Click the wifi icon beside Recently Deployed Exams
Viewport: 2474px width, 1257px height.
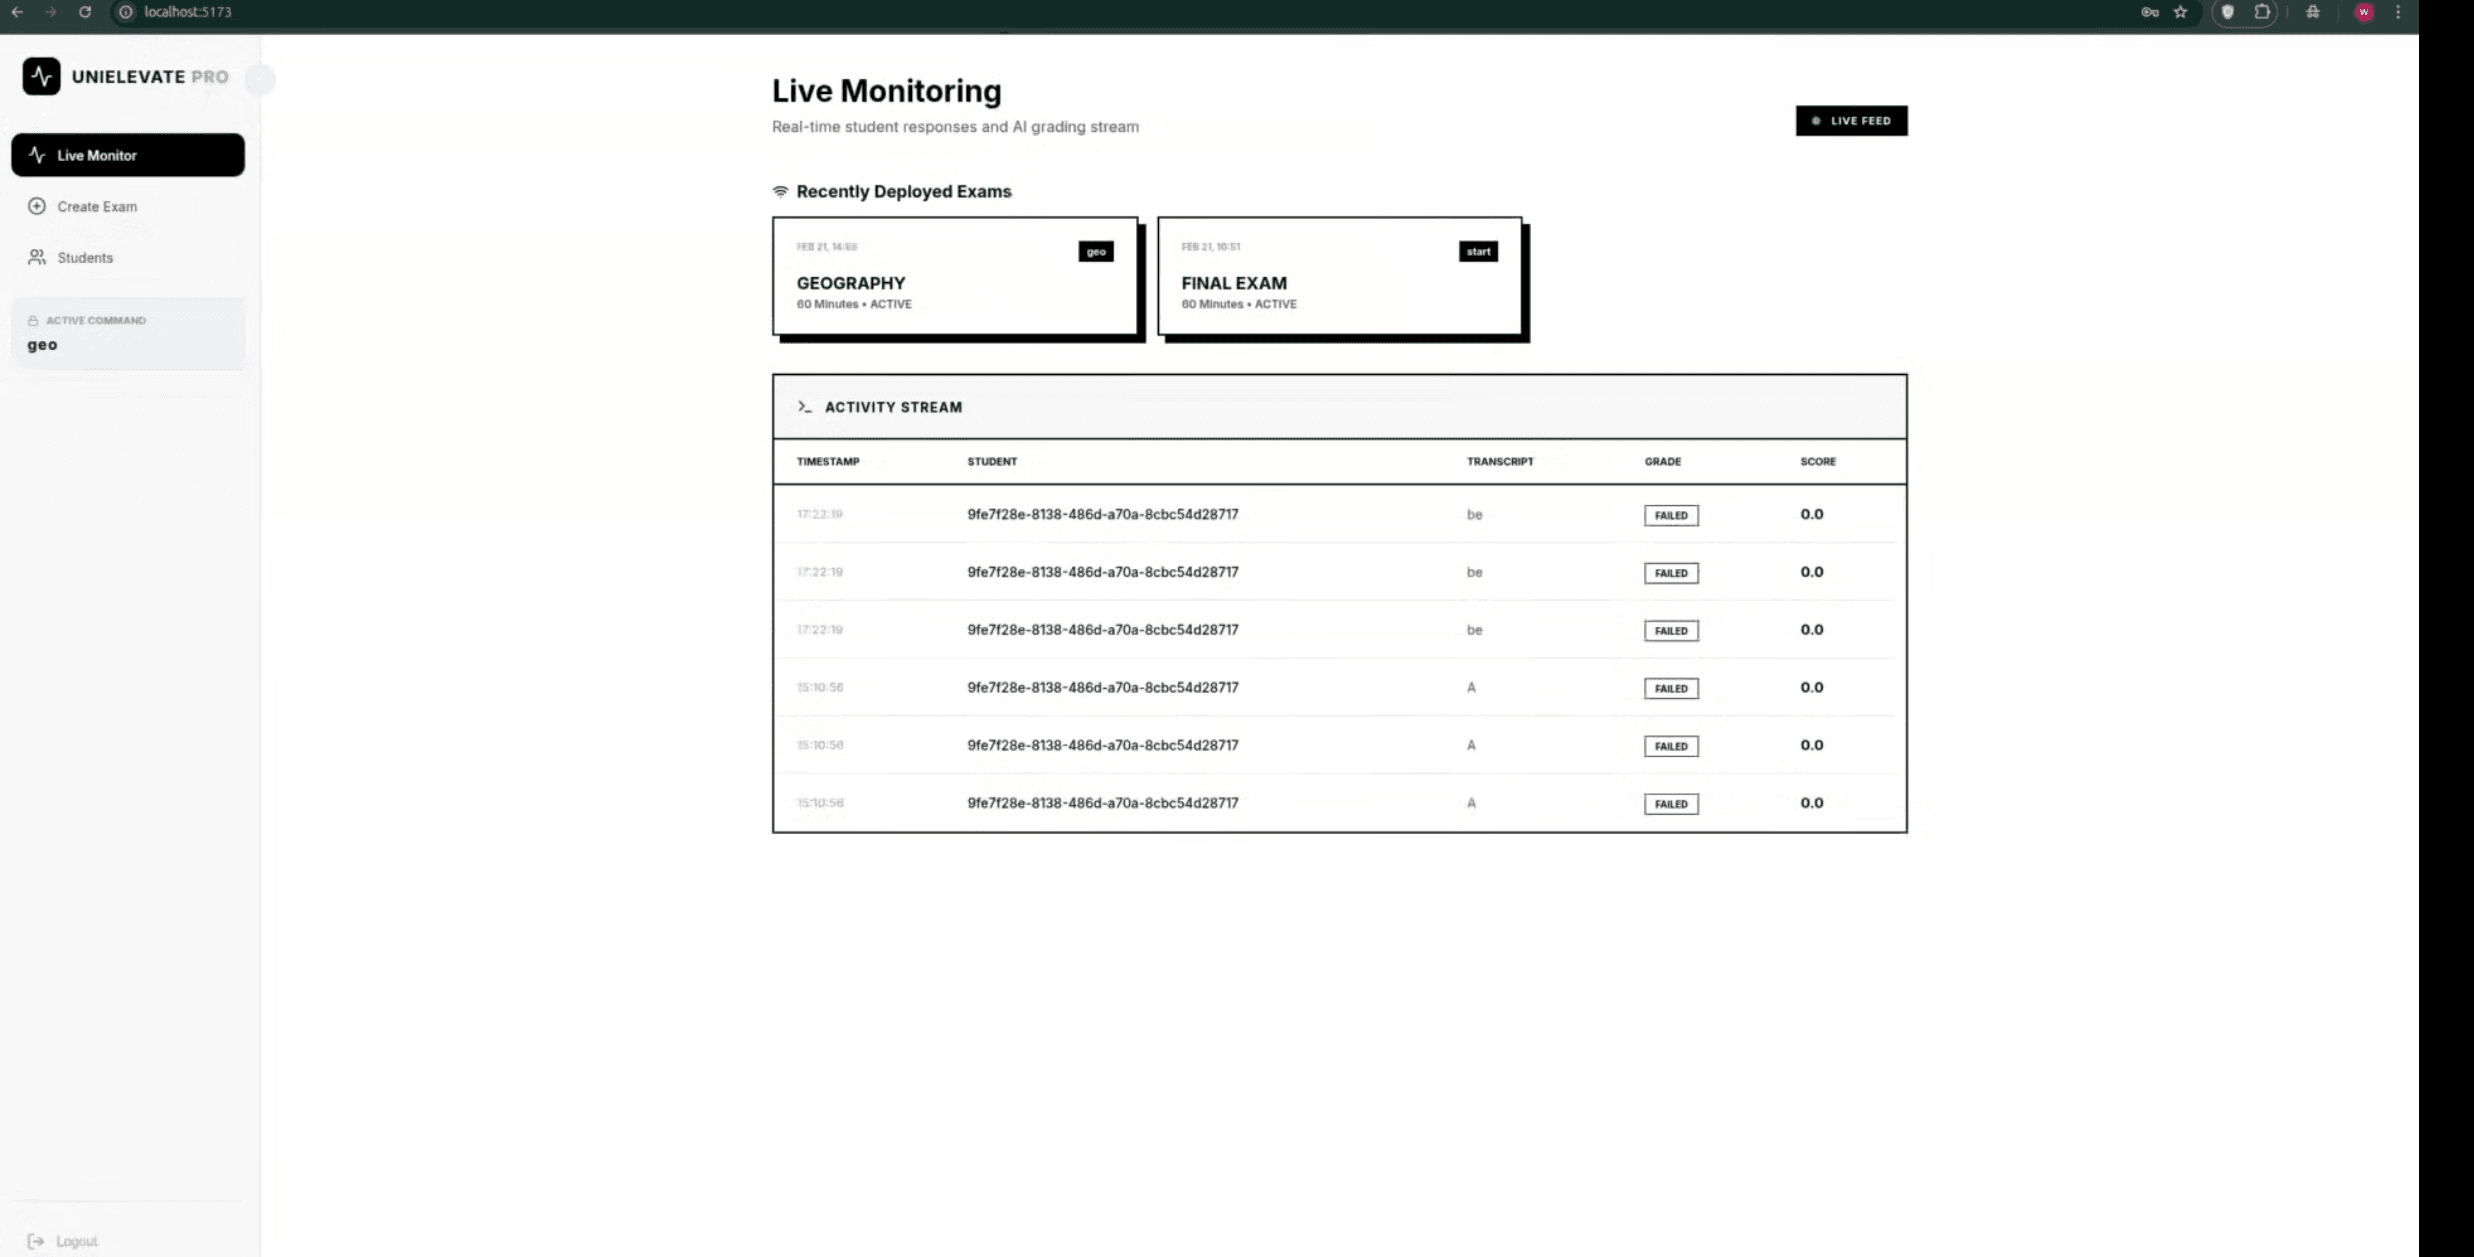click(780, 191)
